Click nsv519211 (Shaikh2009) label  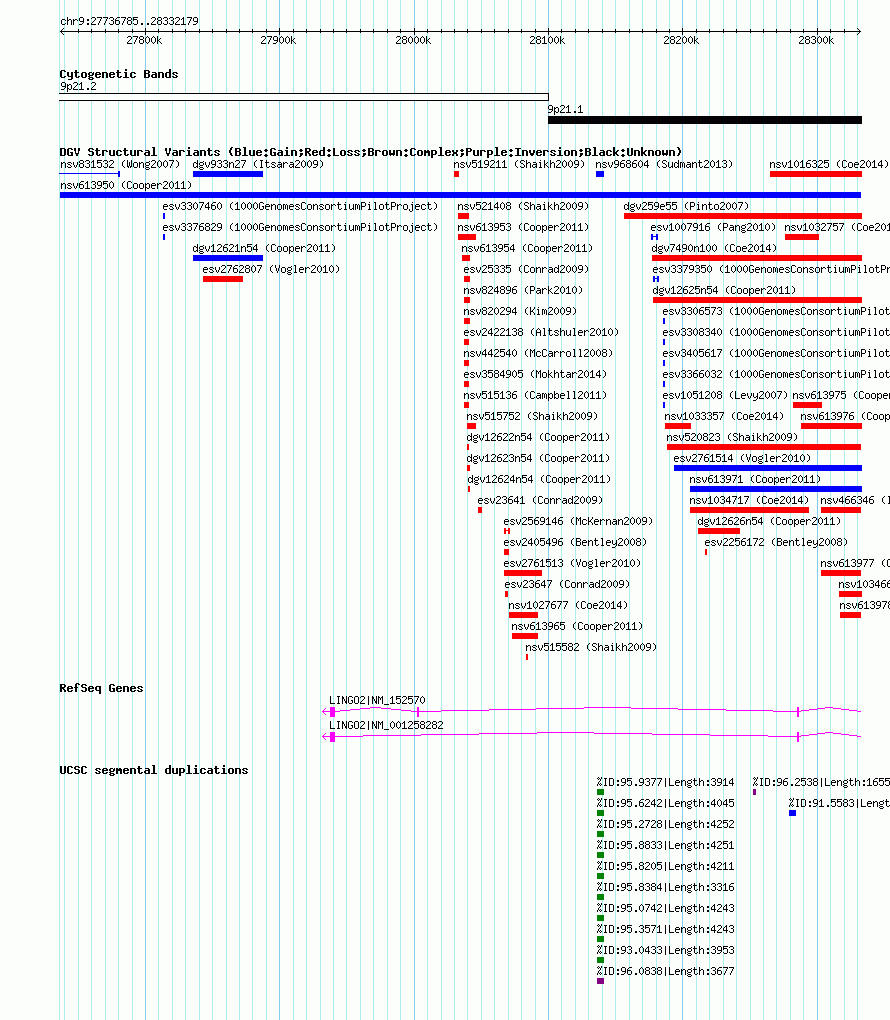point(519,165)
